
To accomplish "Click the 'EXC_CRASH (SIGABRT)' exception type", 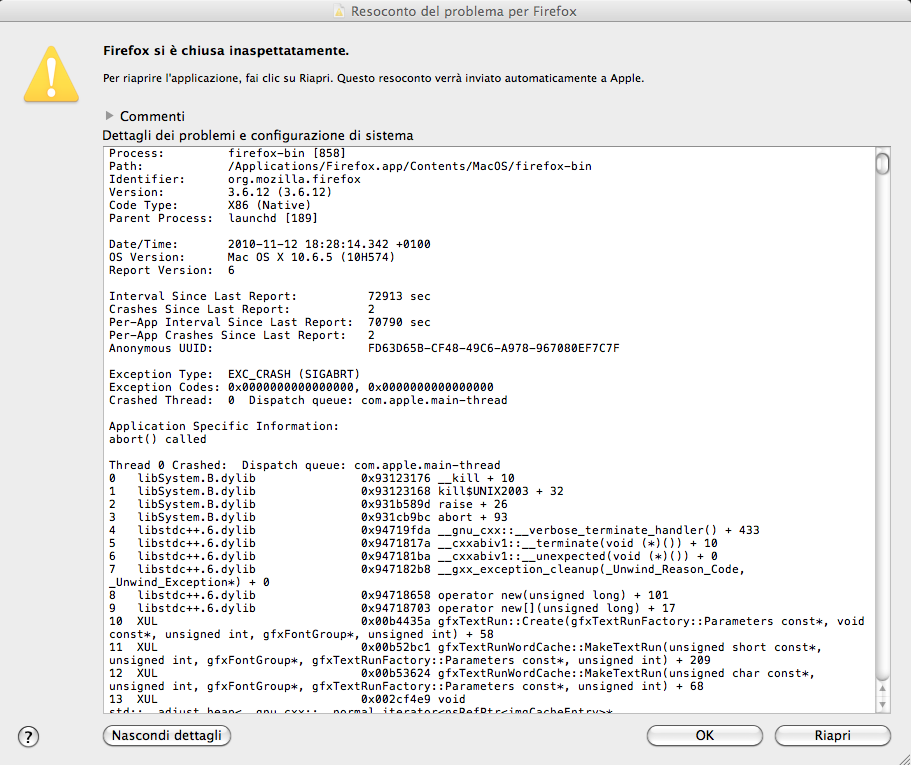I will click(x=294, y=374).
